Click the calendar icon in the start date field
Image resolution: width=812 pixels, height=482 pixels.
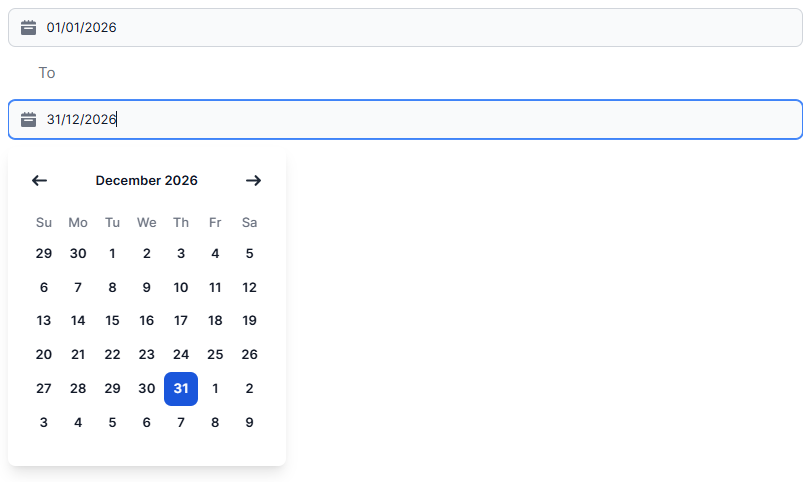pyautogui.click(x=29, y=28)
